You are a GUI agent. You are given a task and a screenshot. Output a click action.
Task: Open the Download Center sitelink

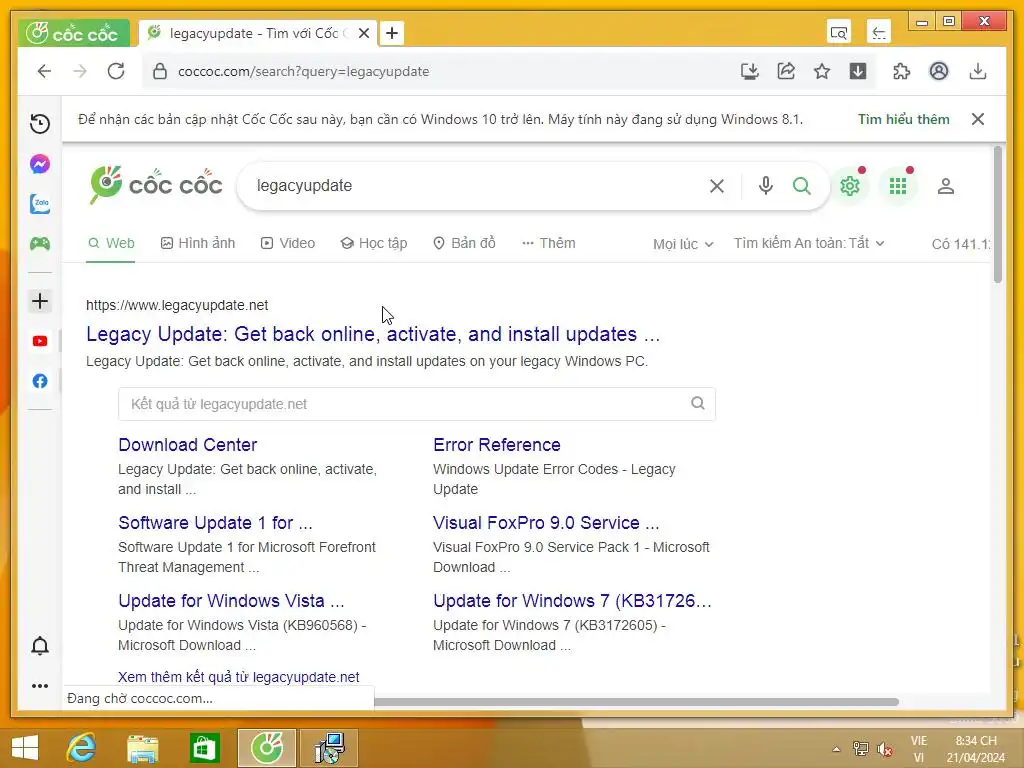[x=187, y=445]
